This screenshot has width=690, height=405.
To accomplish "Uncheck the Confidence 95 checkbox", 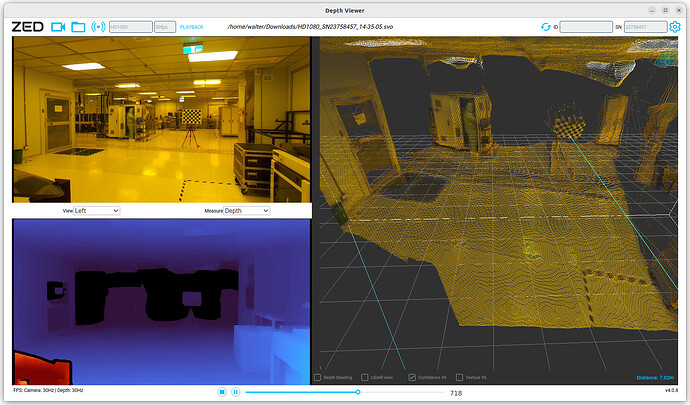I will click(x=412, y=377).
